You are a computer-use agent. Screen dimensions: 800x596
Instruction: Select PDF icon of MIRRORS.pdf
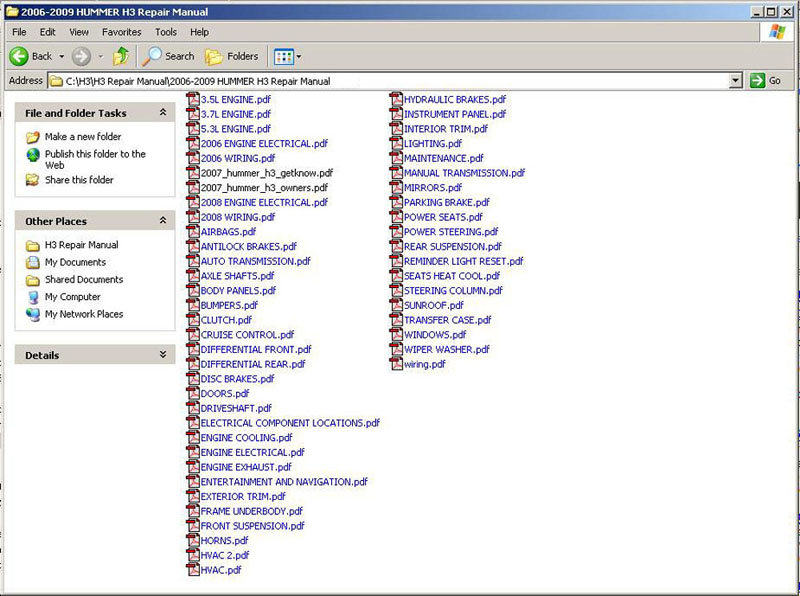pyautogui.click(x=396, y=187)
